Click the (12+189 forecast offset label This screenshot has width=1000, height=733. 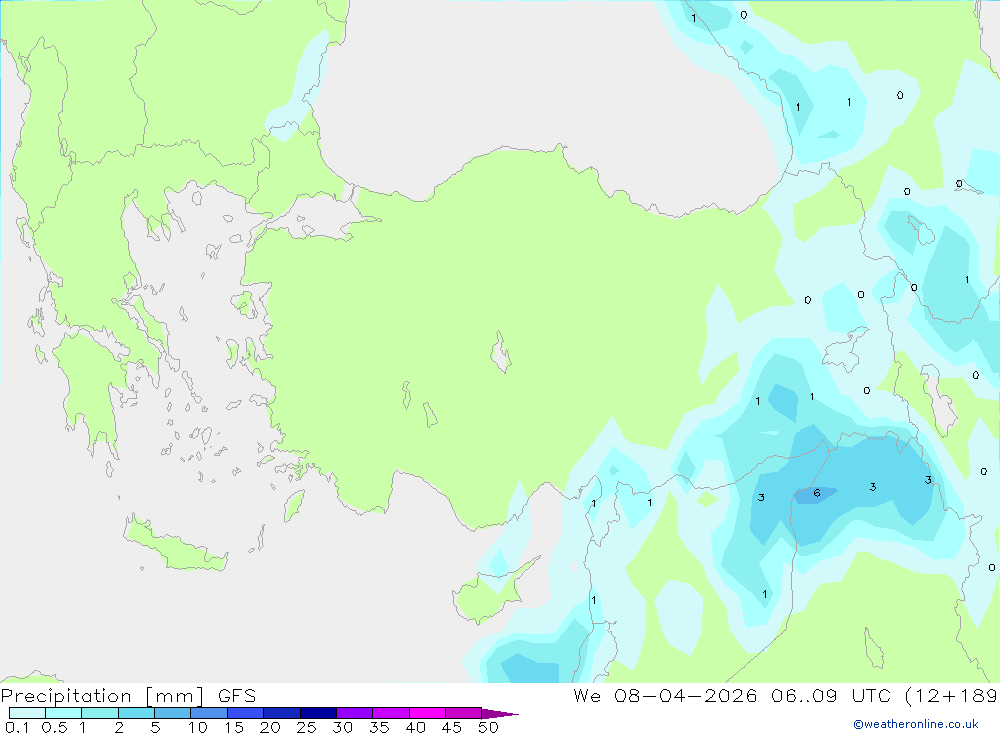click(x=951, y=696)
